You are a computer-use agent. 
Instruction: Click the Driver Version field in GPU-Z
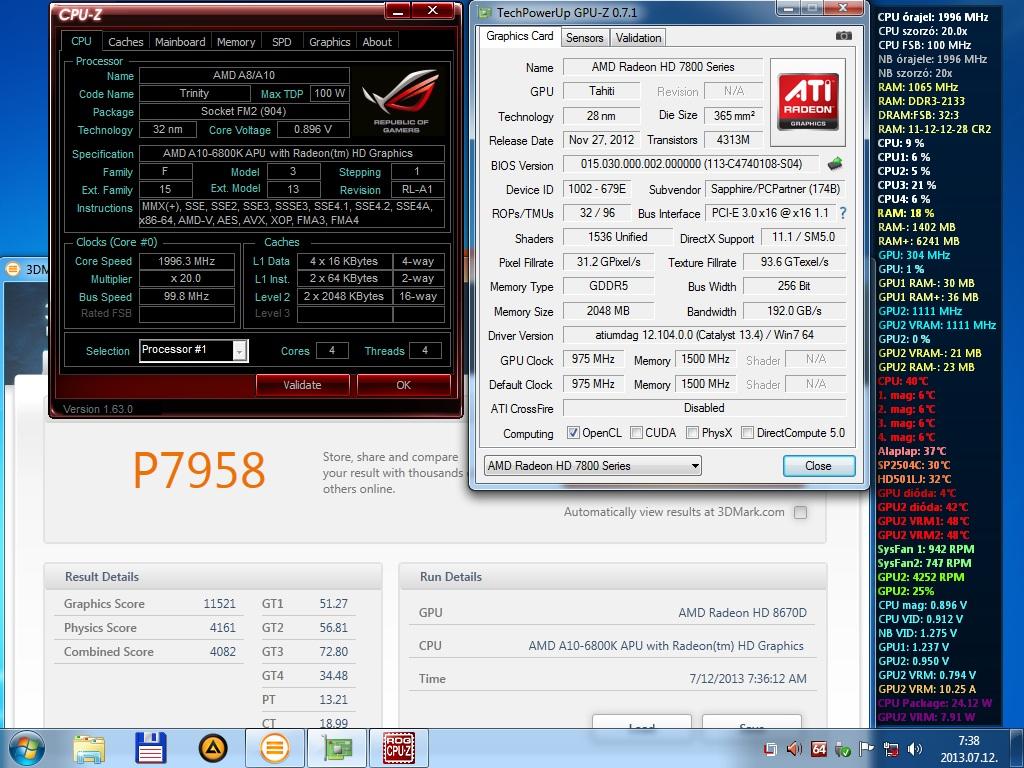[704, 335]
